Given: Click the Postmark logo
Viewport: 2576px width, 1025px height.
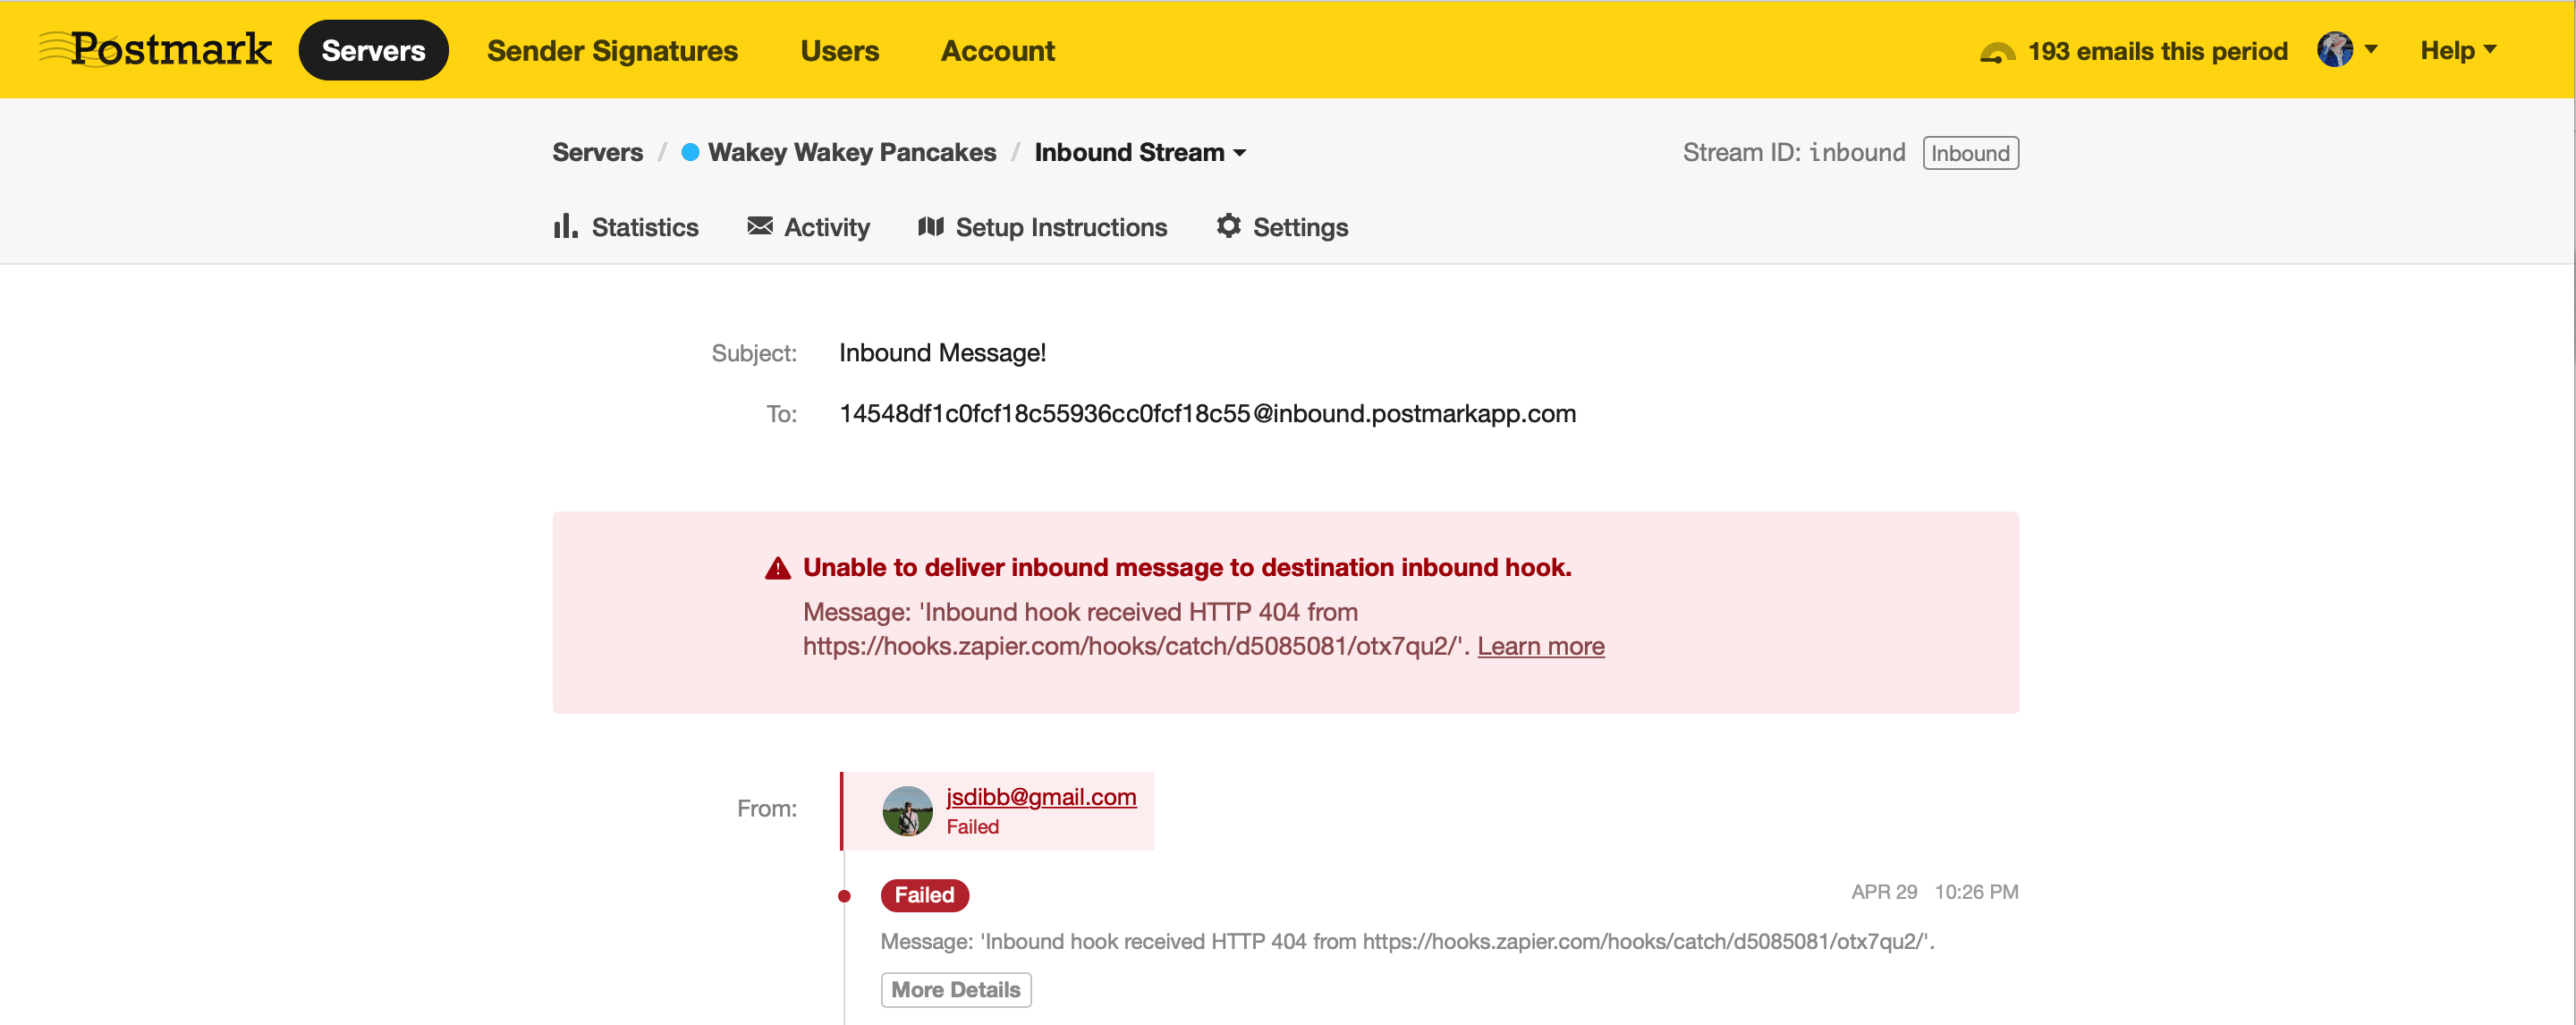Looking at the screenshot, I should (x=155, y=49).
